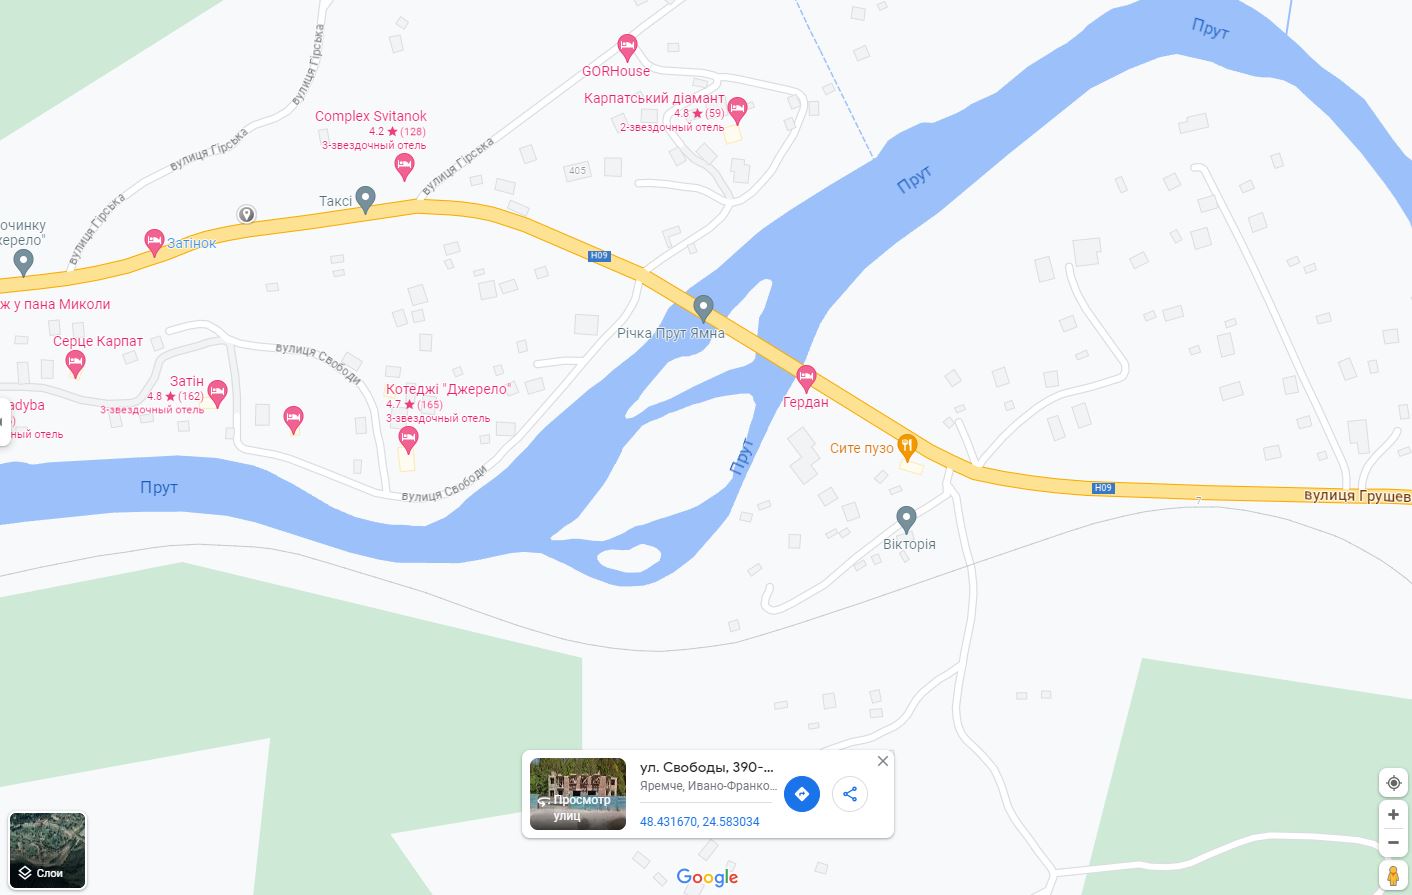1412x895 pixels.
Task: Center map on my location
Action: click(x=1393, y=783)
